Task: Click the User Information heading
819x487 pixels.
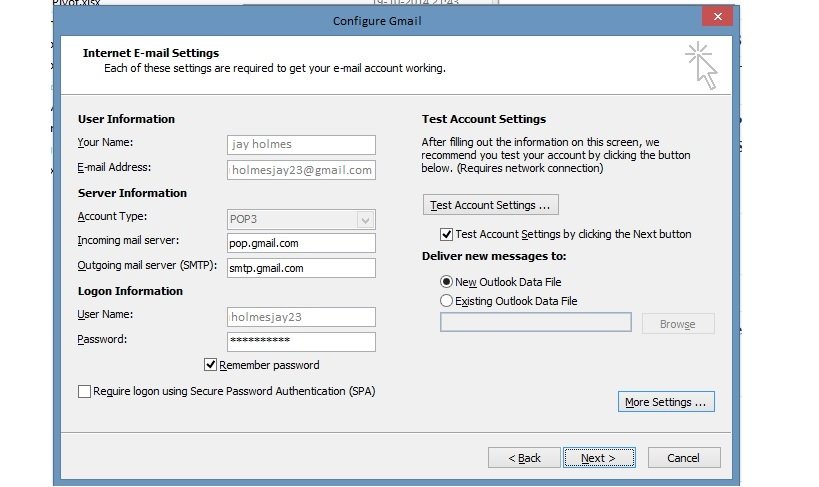Action: tap(126, 119)
